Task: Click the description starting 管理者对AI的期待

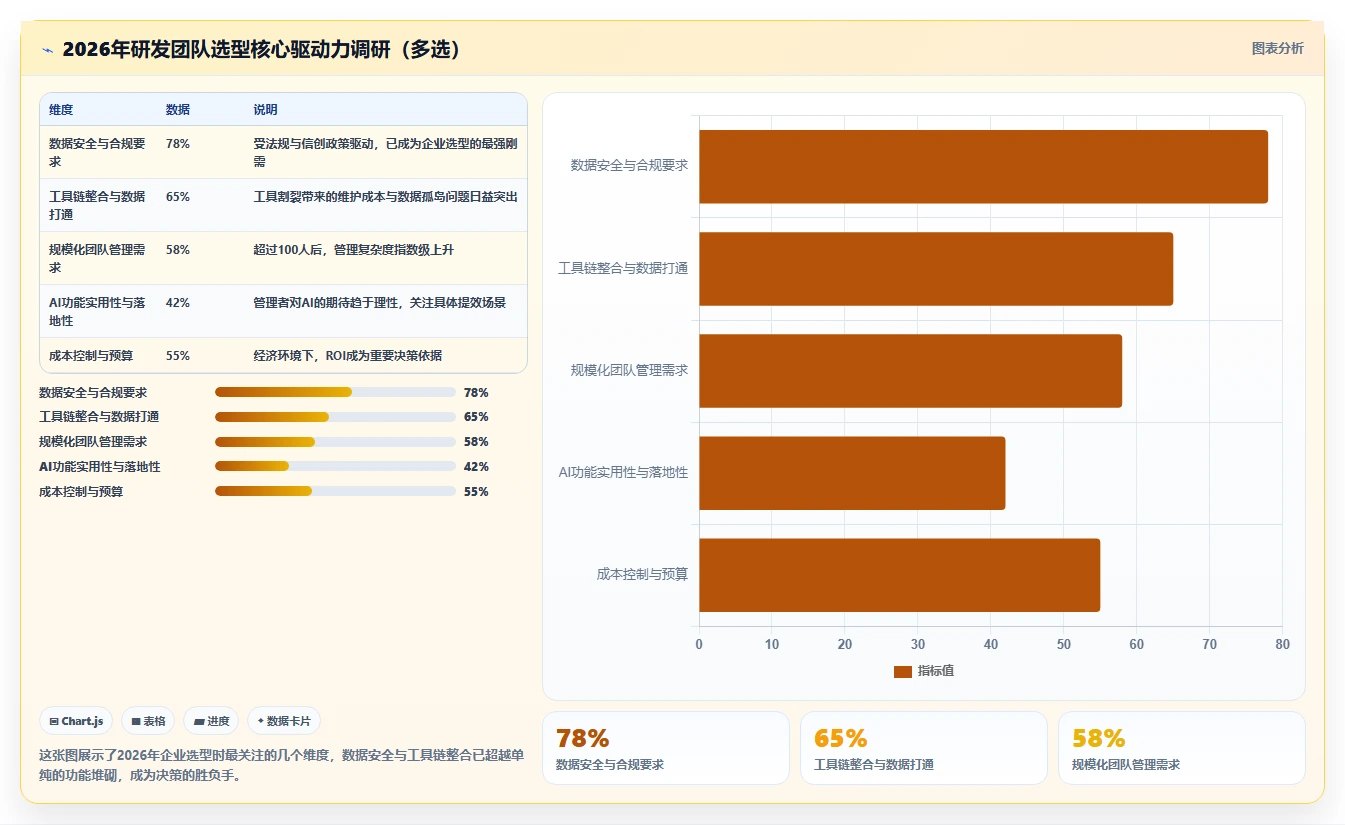Action: click(379, 303)
